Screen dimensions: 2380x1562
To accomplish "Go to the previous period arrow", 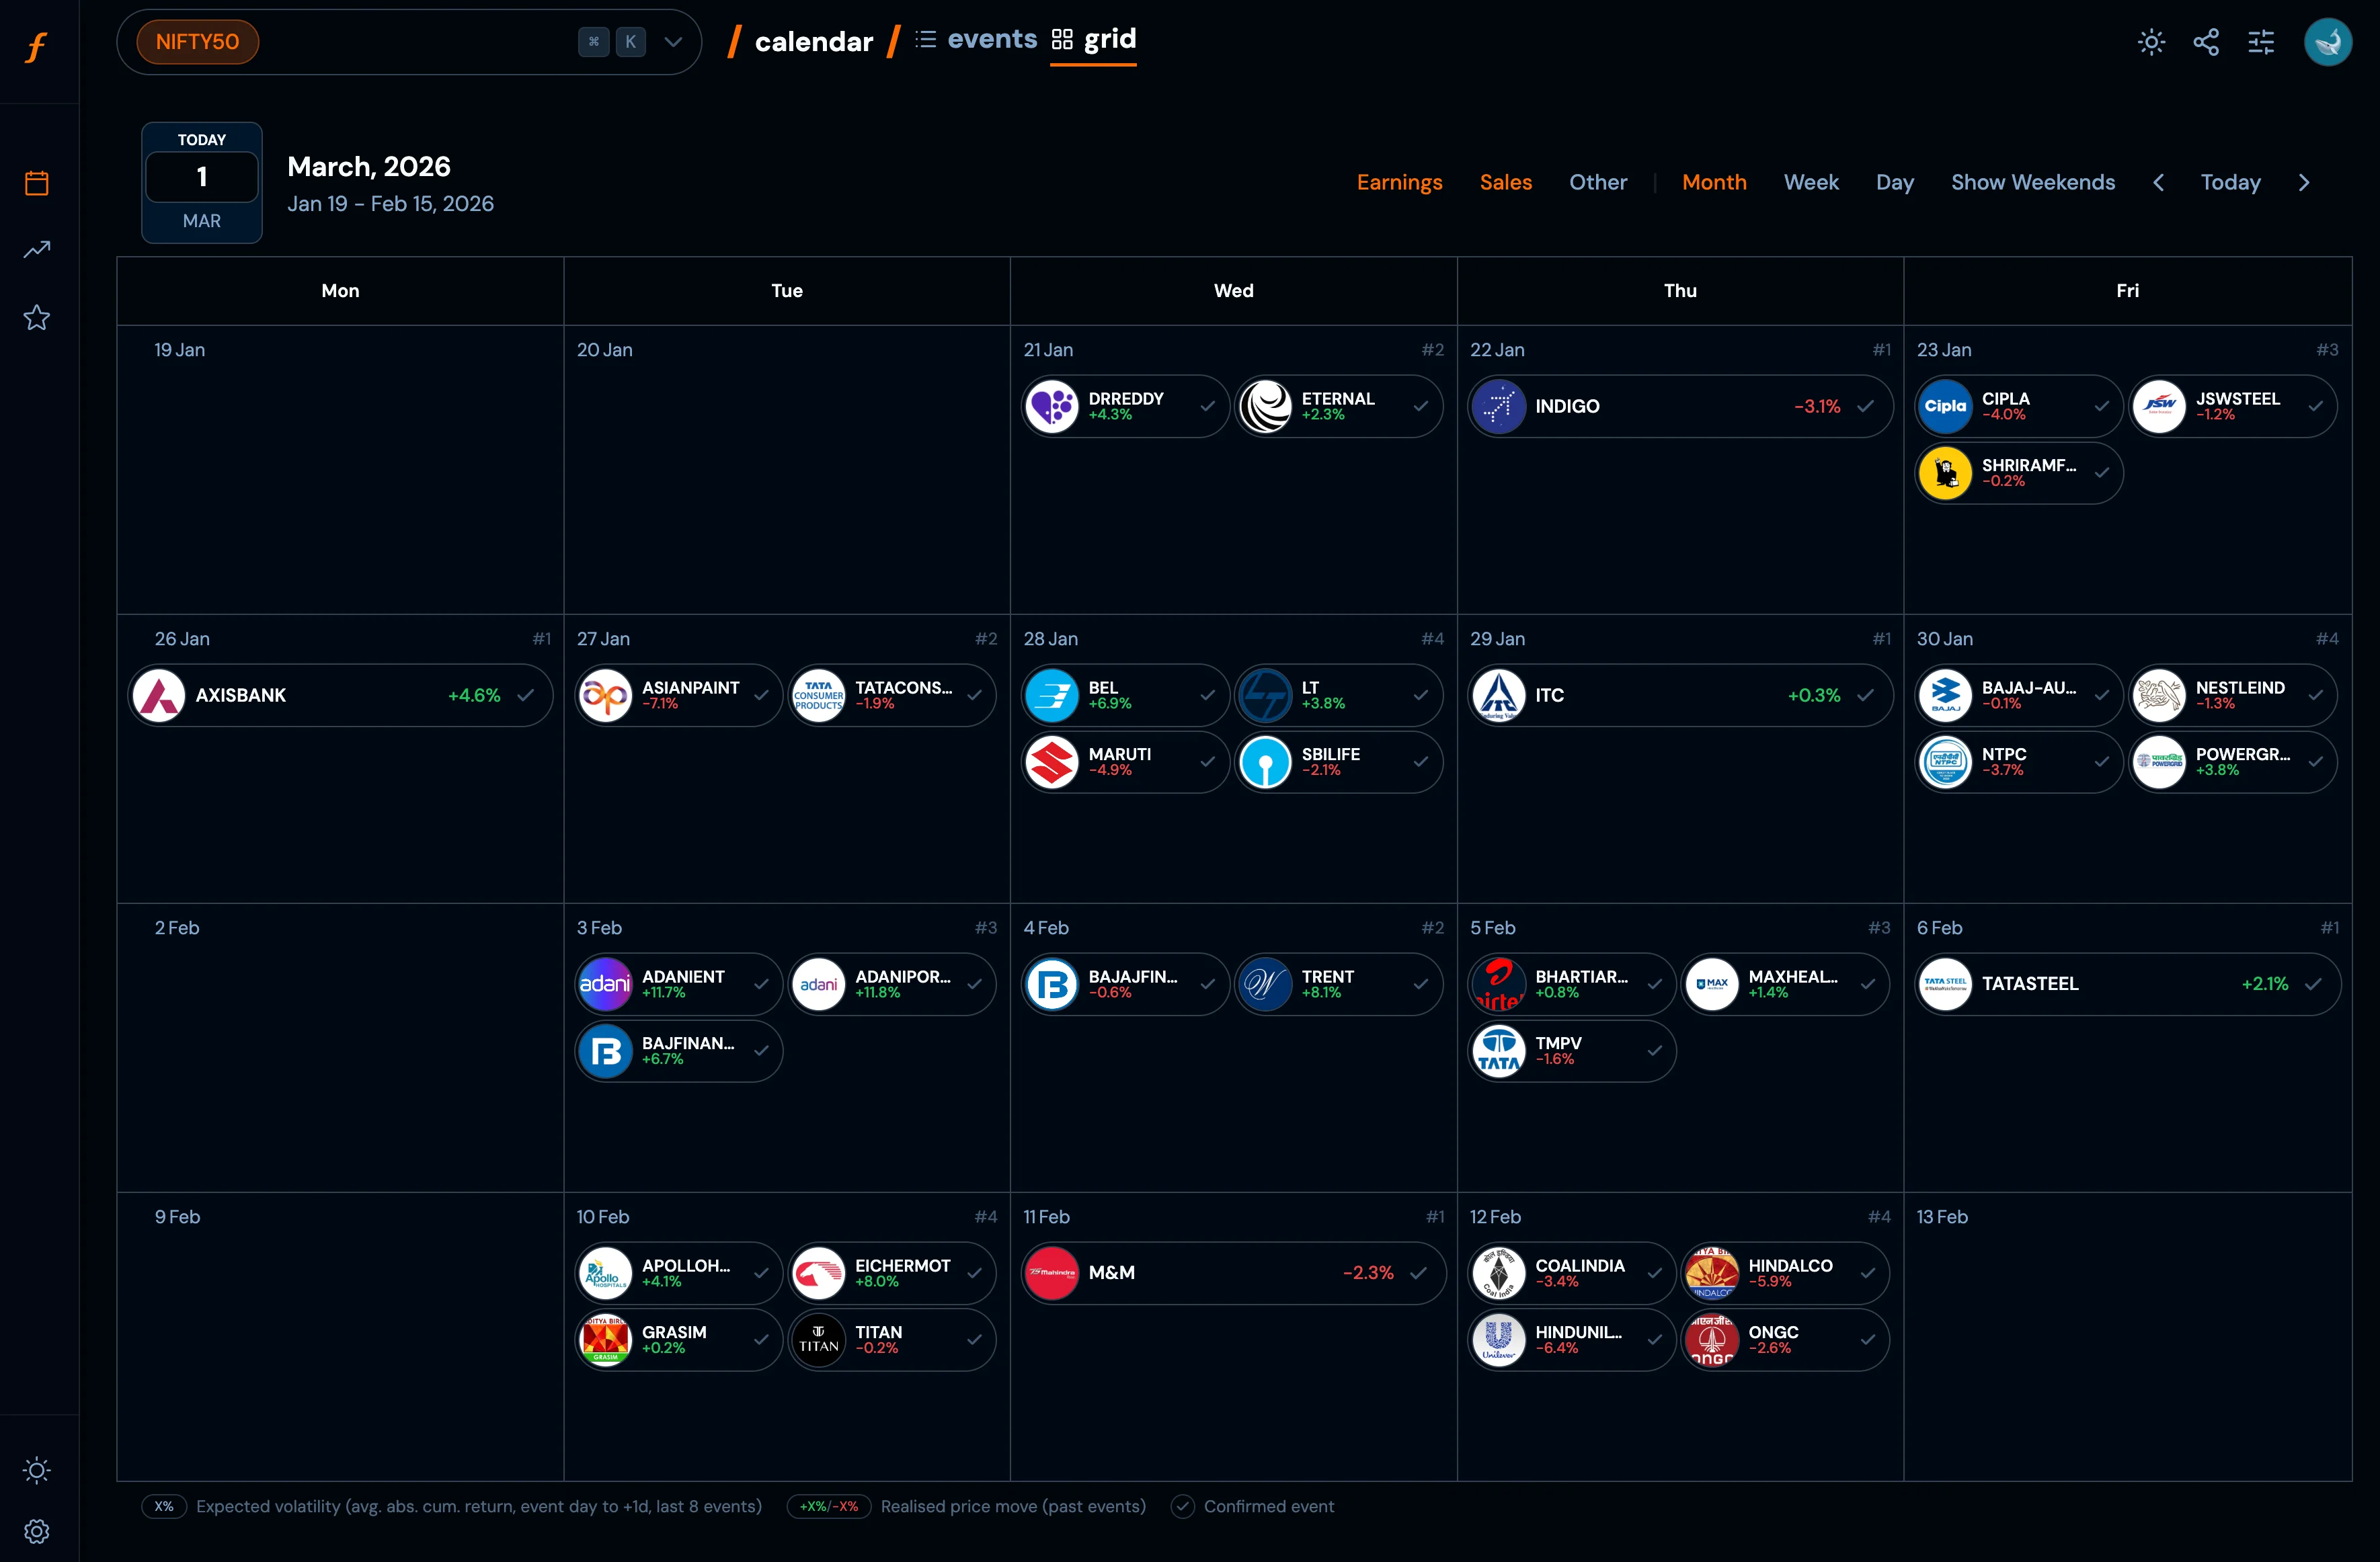I will pos(2158,182).
